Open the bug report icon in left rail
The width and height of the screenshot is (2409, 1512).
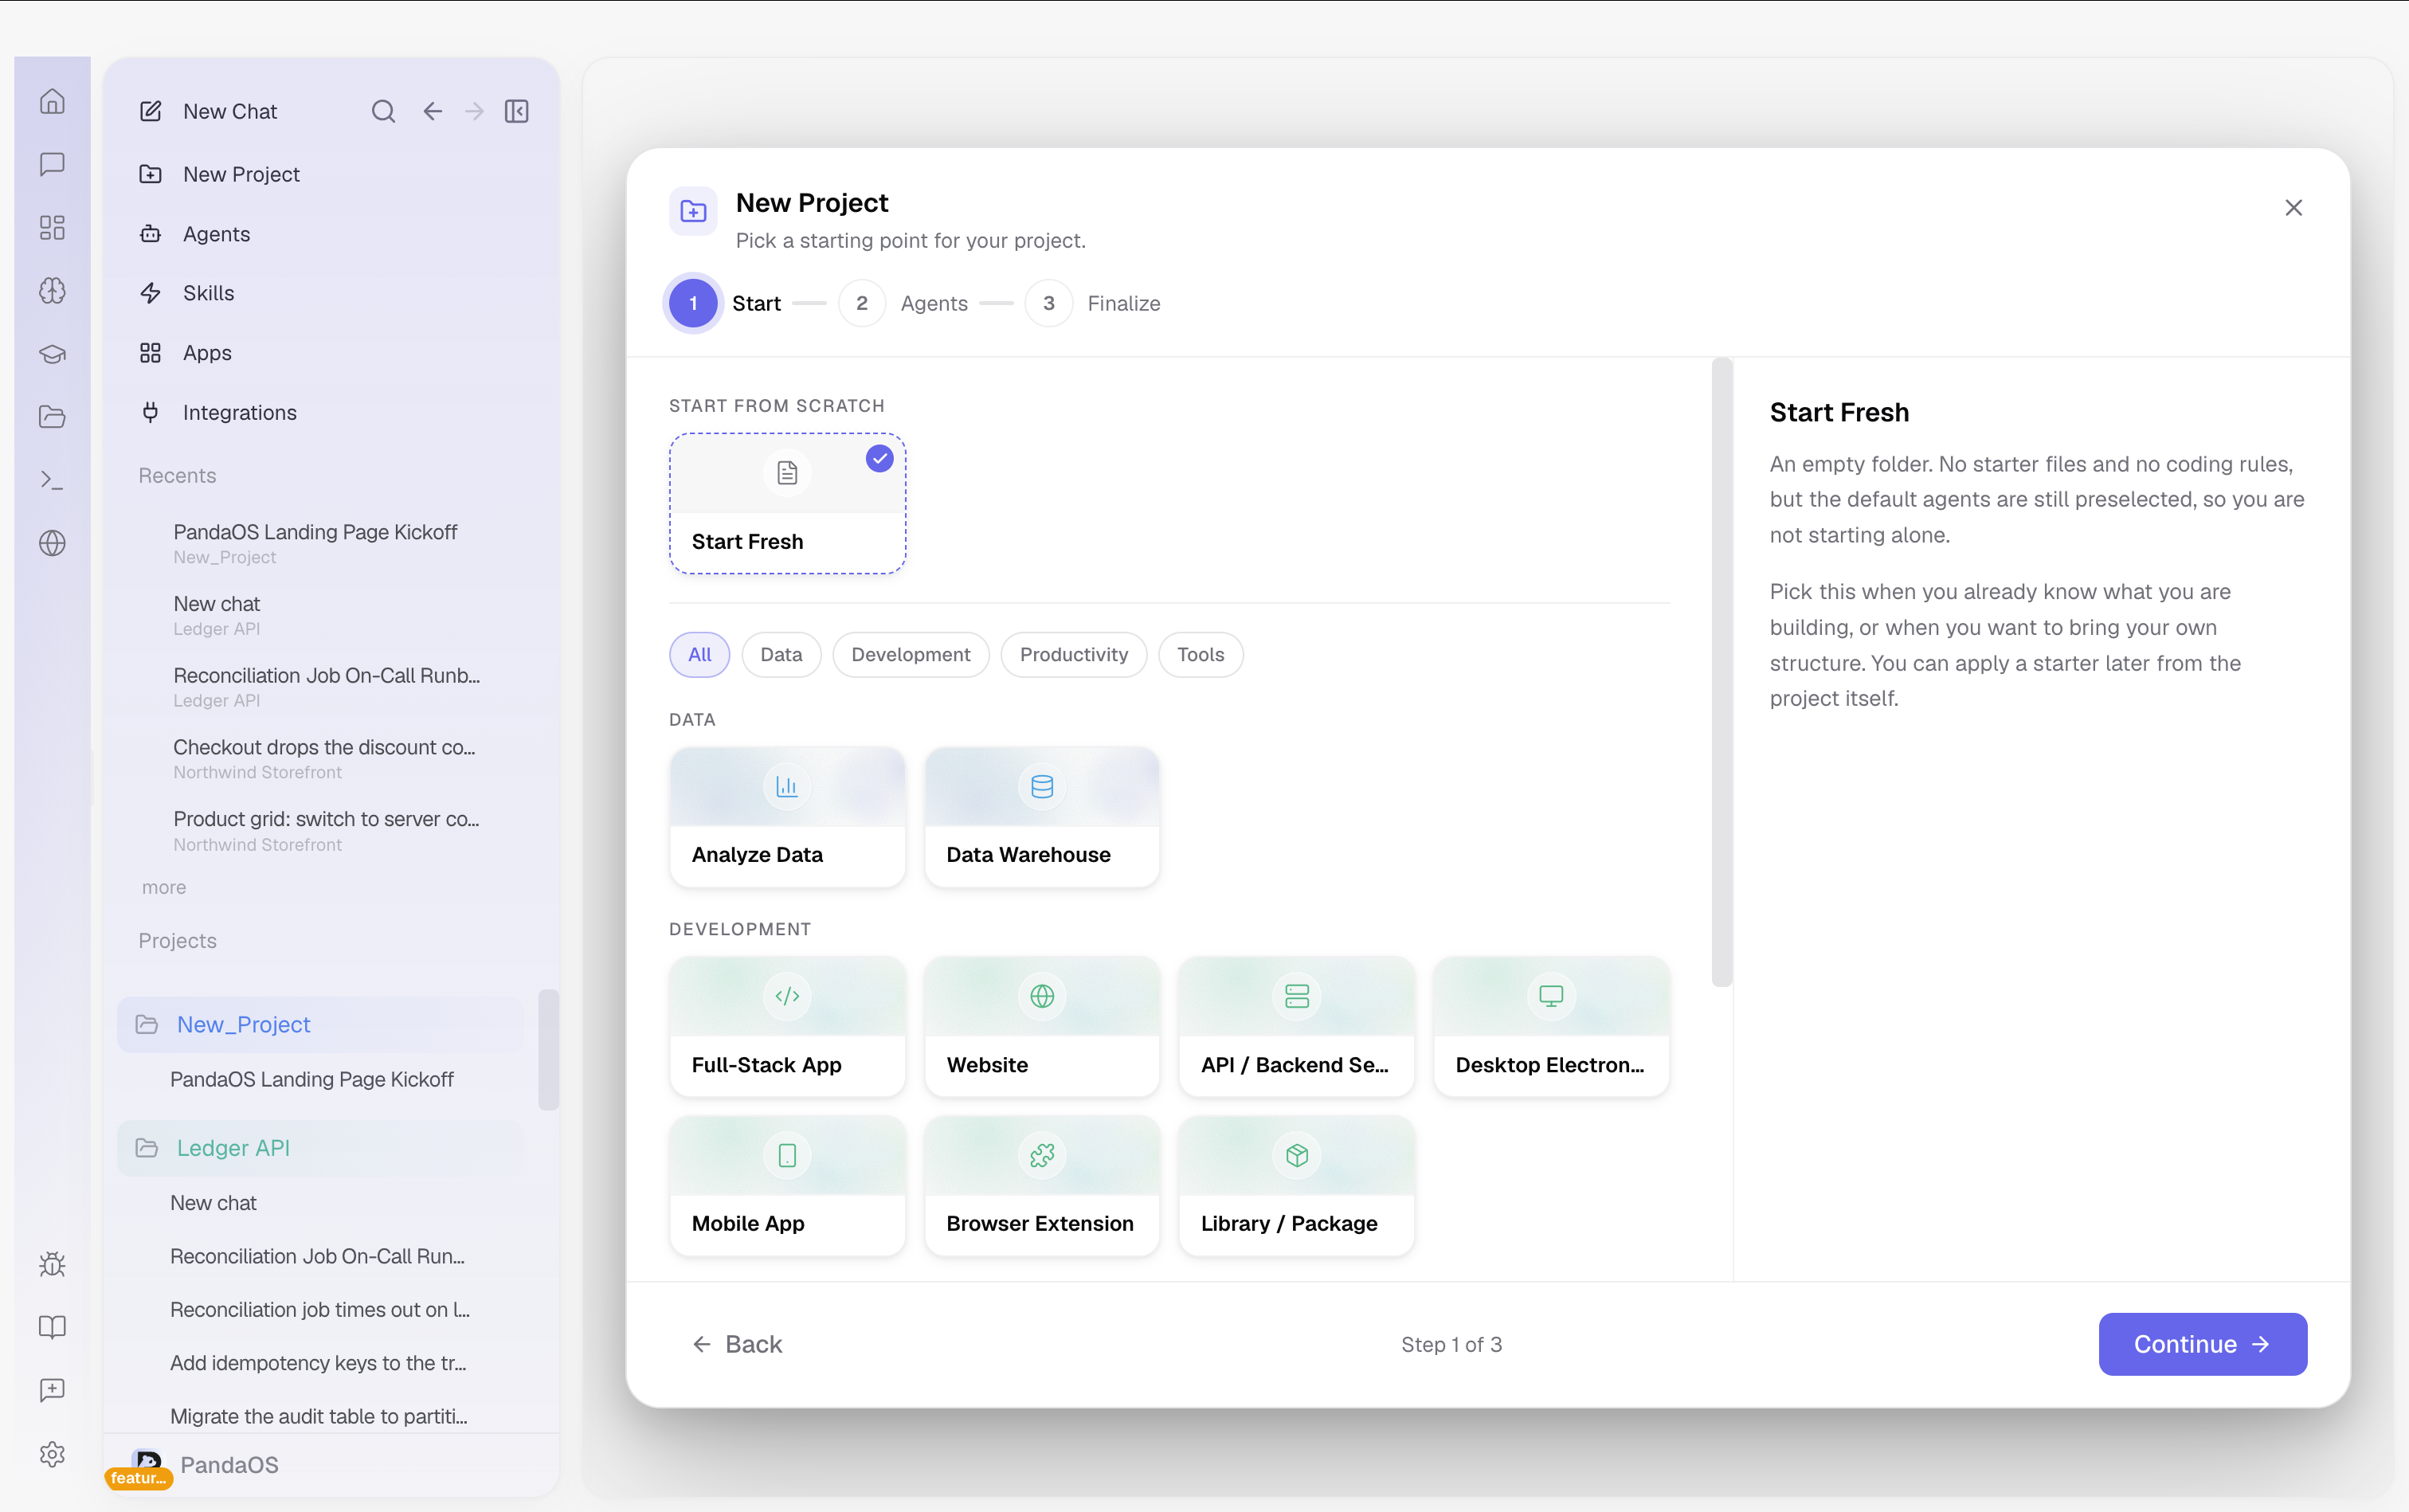coord(52,1264)
